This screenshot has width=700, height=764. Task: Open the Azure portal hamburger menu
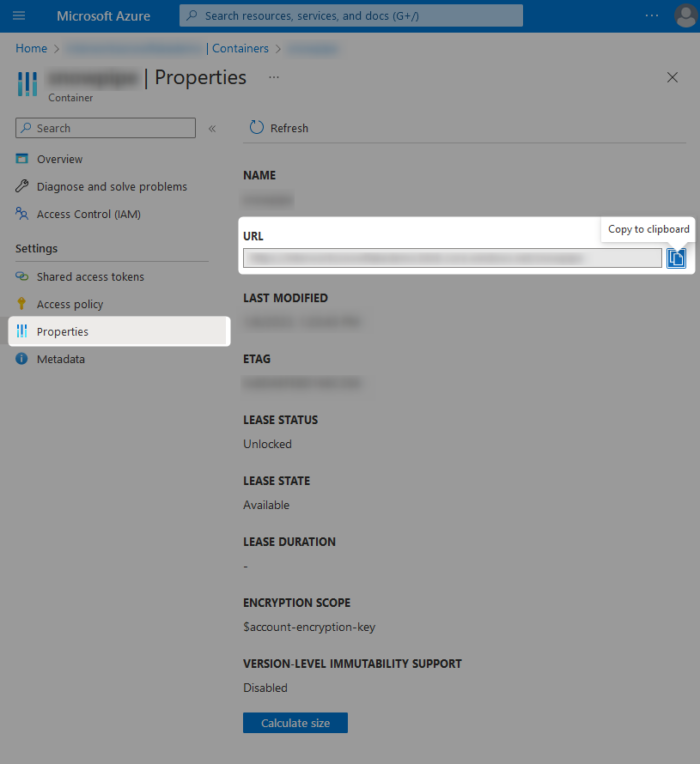pyautogui.click(x=19, y=16)
